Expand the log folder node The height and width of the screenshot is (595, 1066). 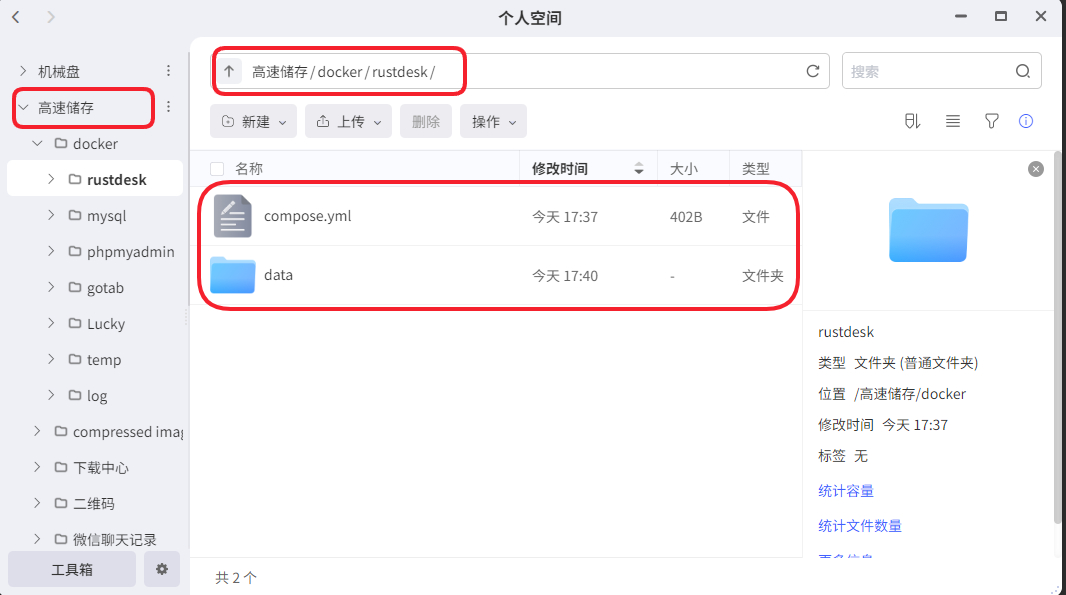(51, 395)
